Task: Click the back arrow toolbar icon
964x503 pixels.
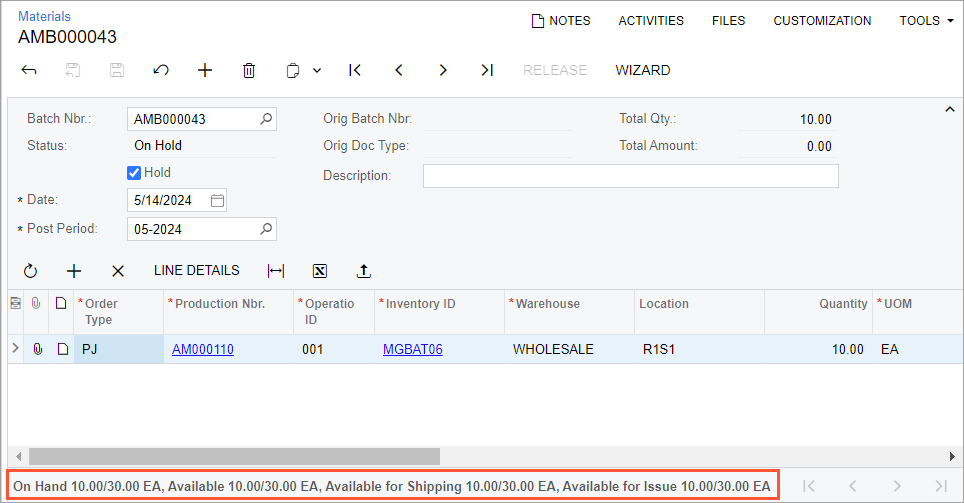Action: point(29,70)
